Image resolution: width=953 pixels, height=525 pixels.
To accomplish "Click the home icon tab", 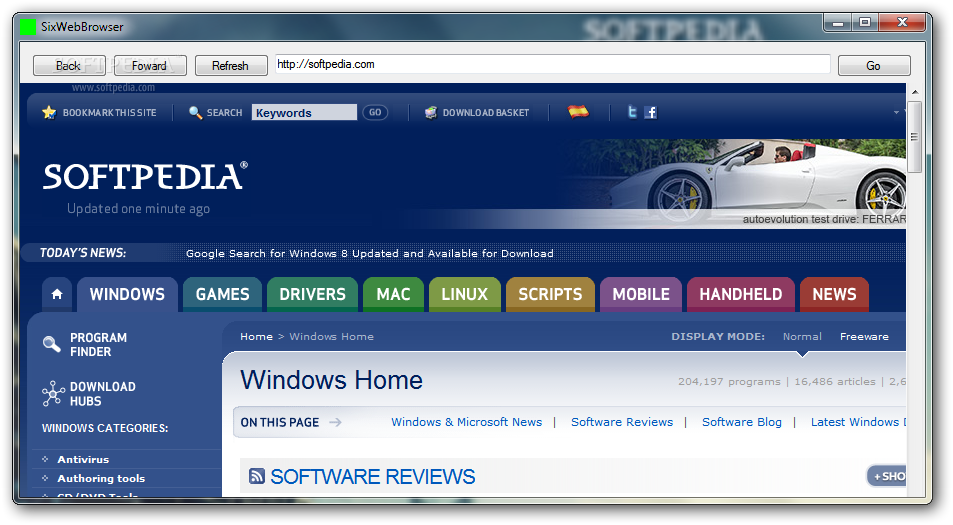I will point(57,294).
